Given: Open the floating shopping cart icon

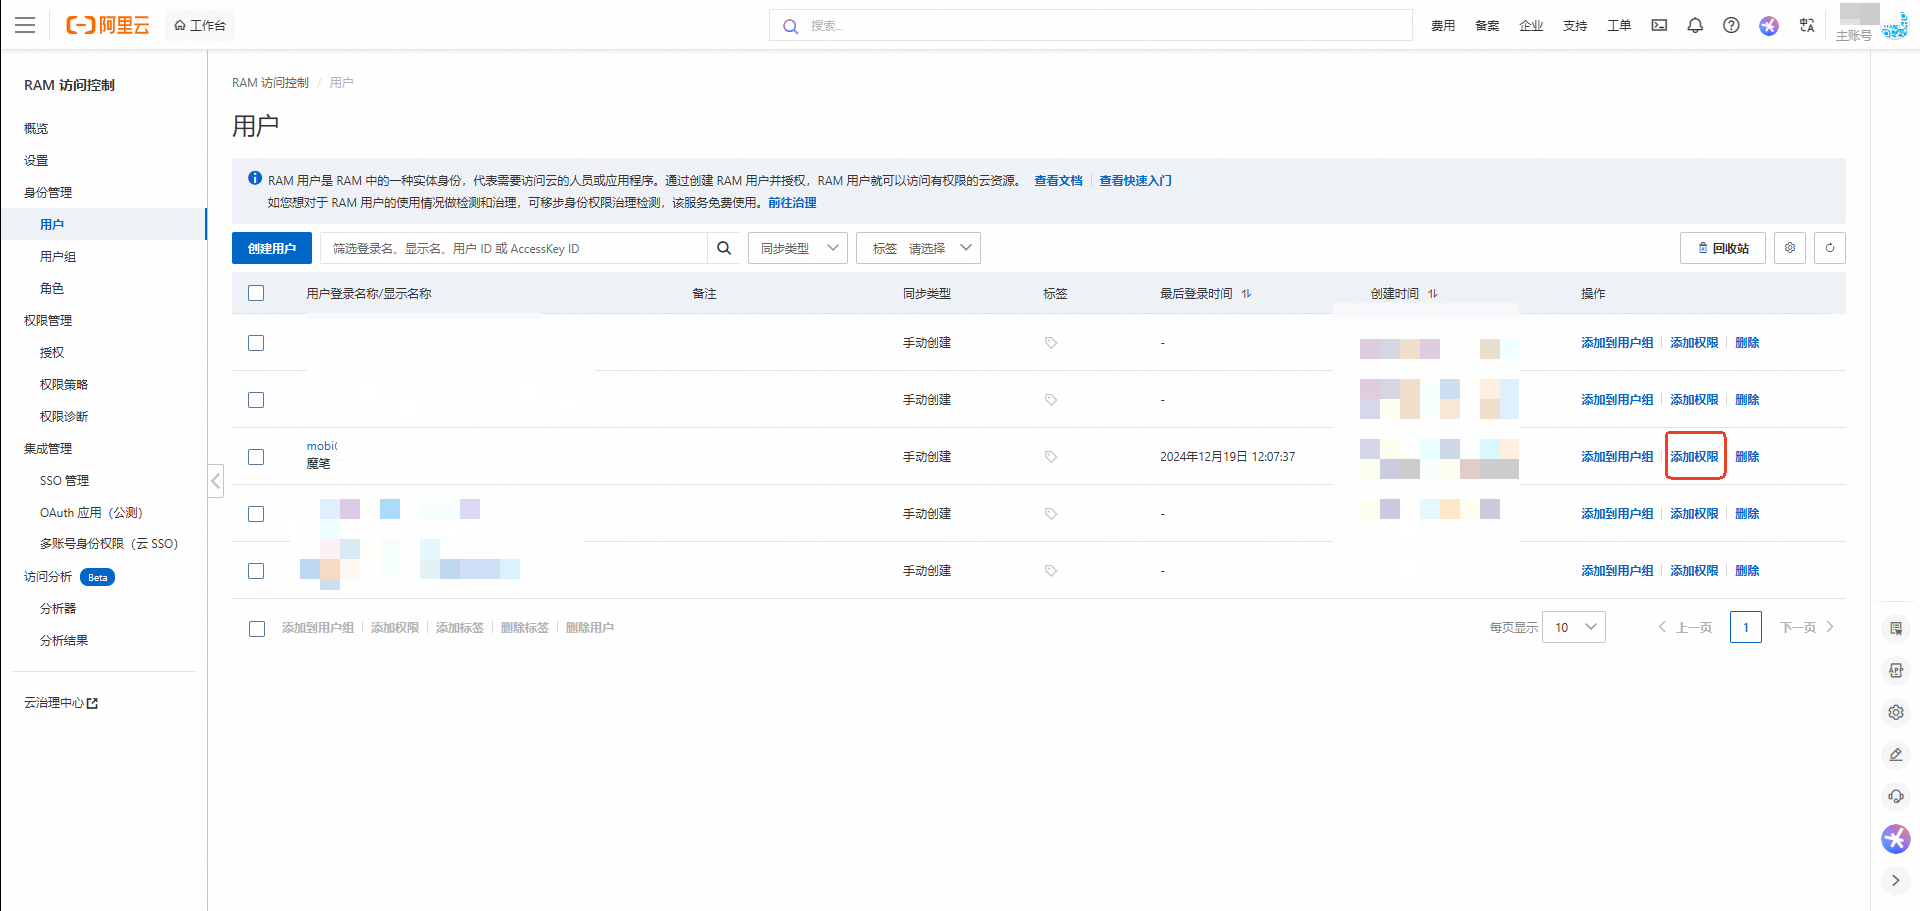Looking at the screenshot, I should click(1896, 628).
